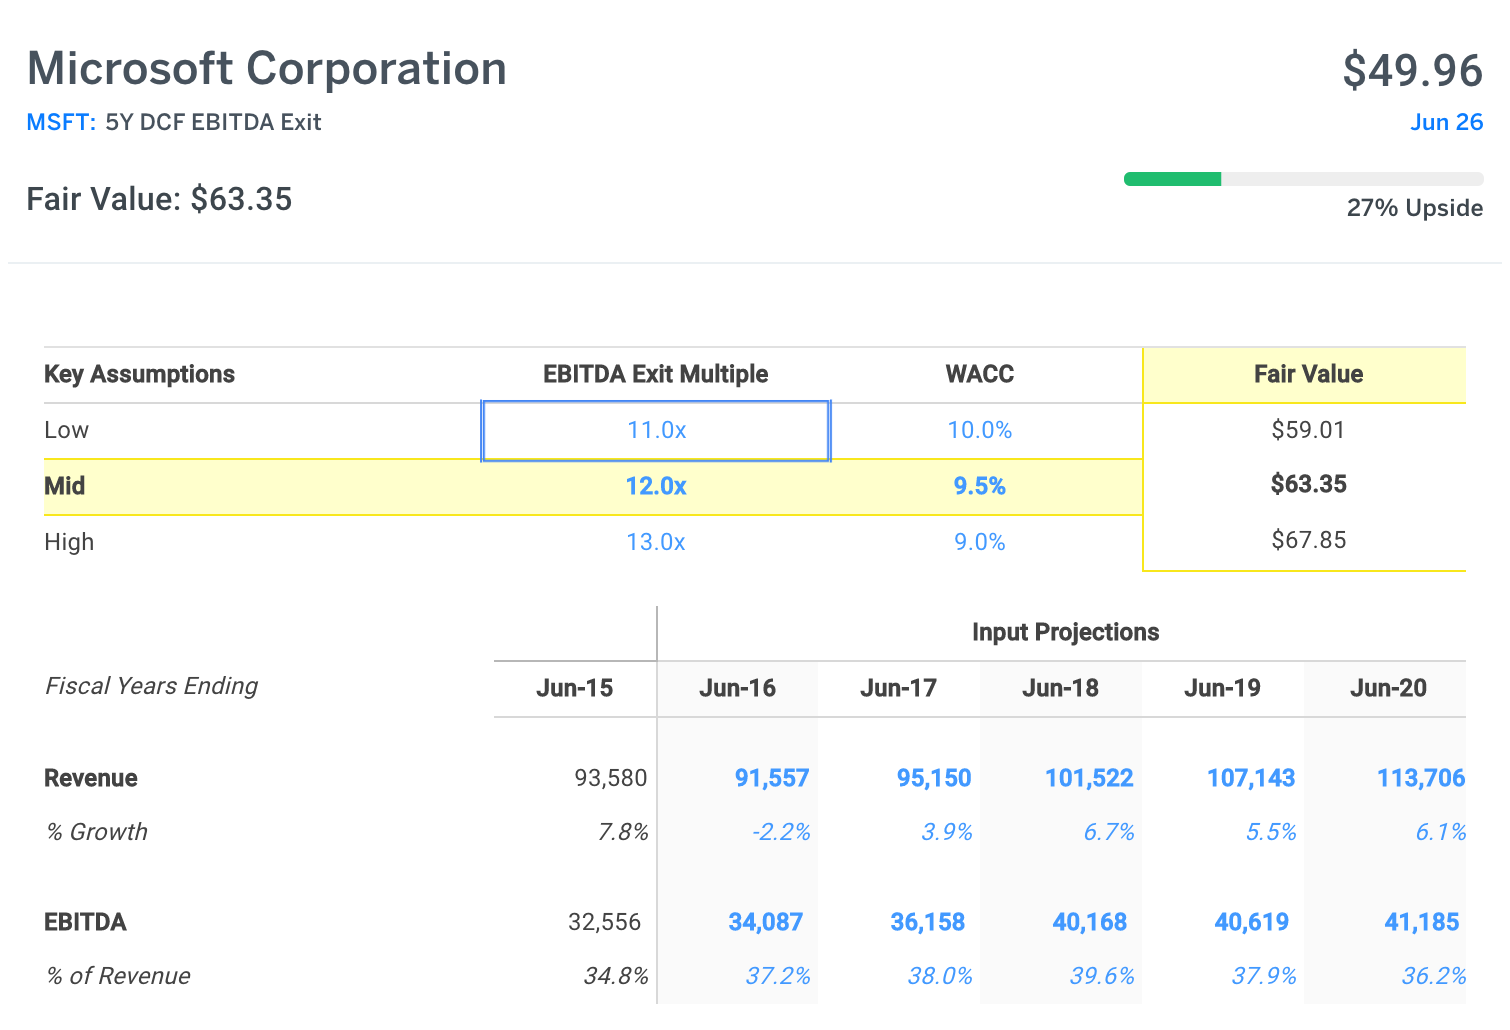Image resolution: width=1510 pixels, height=1030 pixels.
Task: Click the Revenue row label
Action: pos(91,779)
